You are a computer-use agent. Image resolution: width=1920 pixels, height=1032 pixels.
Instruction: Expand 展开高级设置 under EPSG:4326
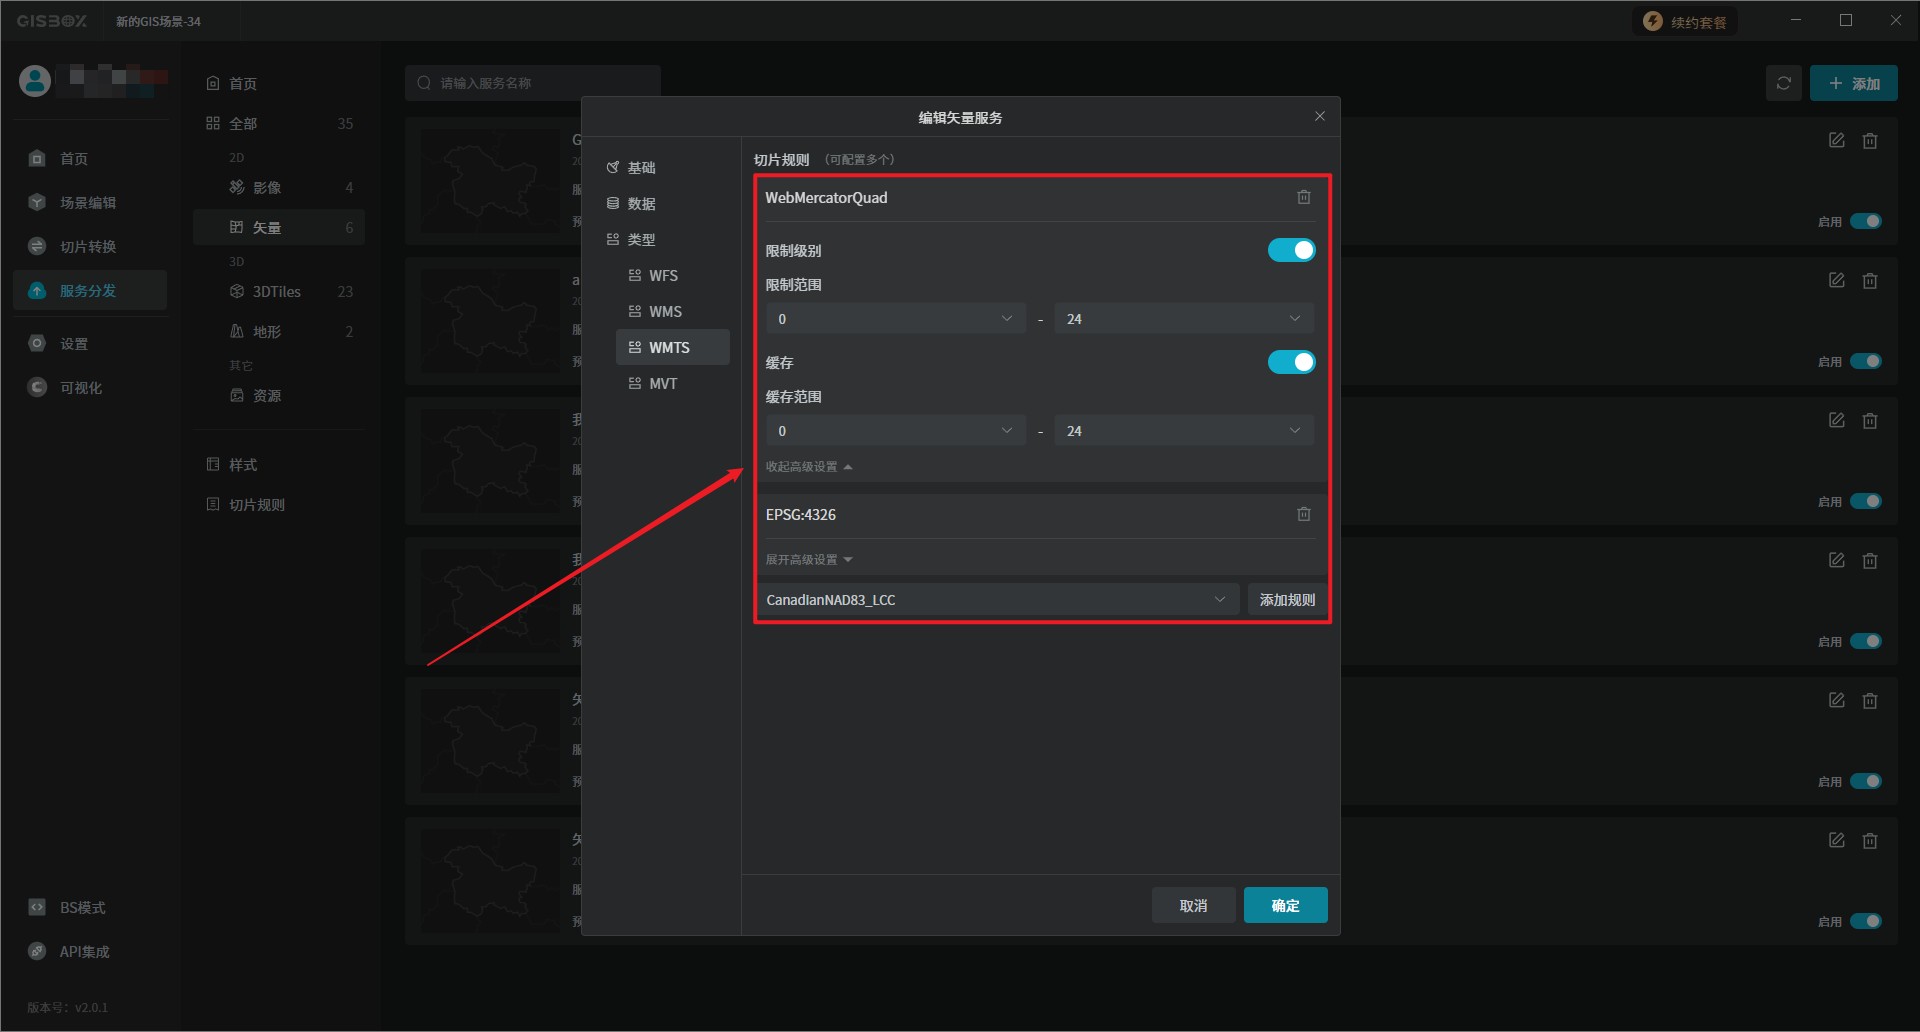[x=808, y=560]
